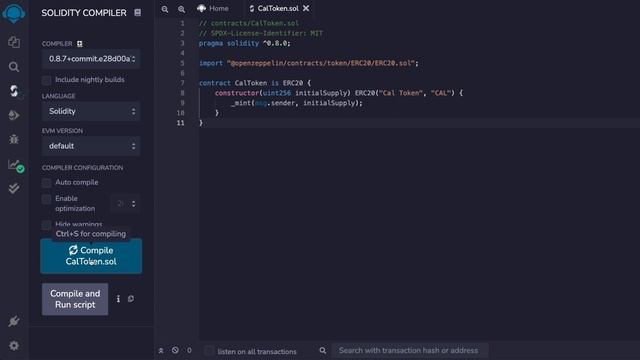This screenshot has height=360, width=640.
Task: Toggle Hide warnings checkbox
Action: click(47, 224)
